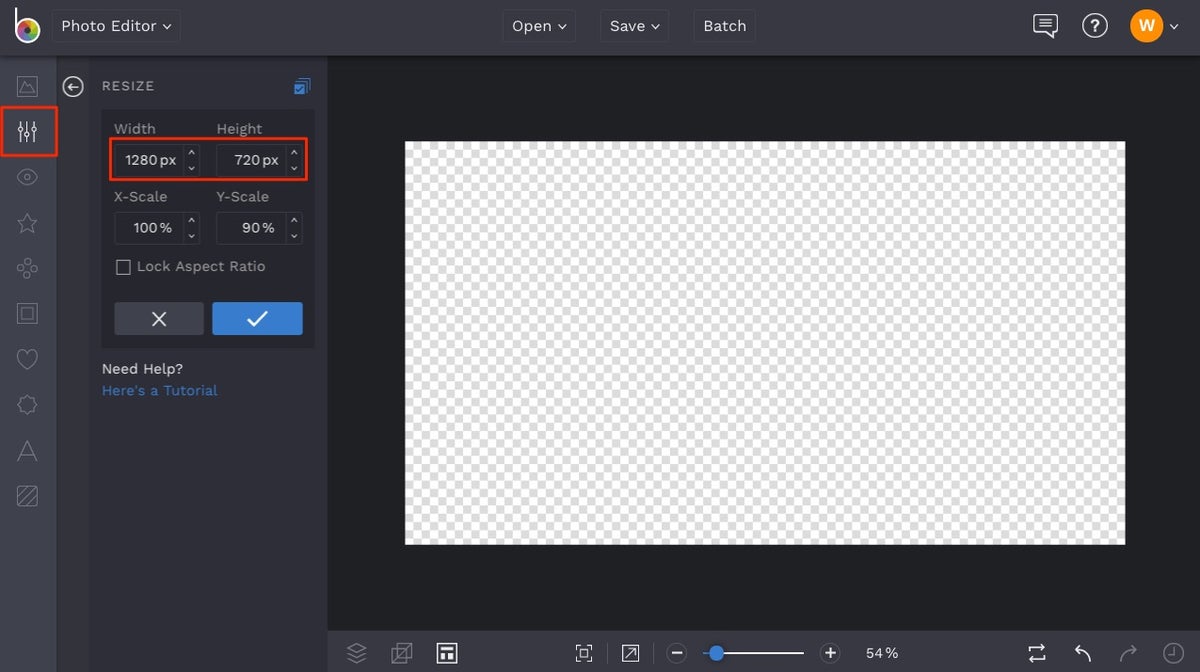Select the Text tool in the sidebar
Viewport: 1200px width, 672px height.
27,450
